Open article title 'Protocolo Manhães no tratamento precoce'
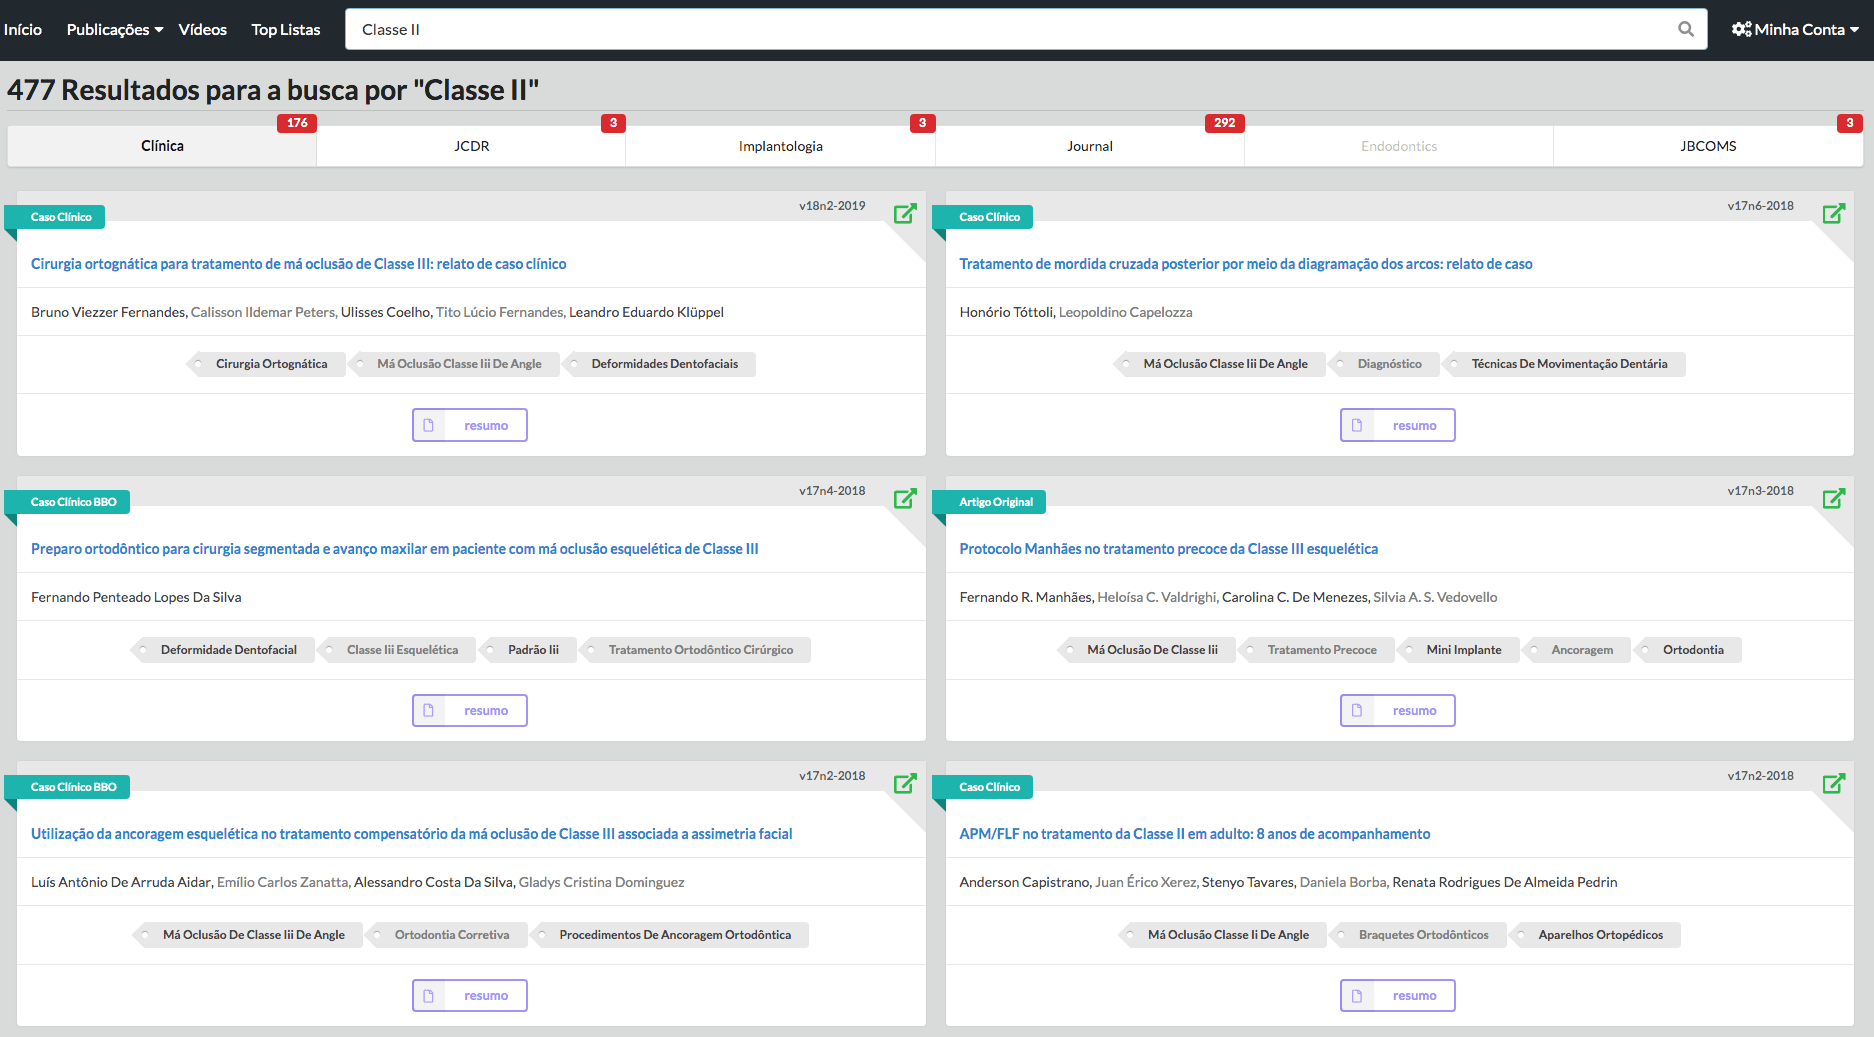This screenshot has height=1037, width=1874. 1168,549
